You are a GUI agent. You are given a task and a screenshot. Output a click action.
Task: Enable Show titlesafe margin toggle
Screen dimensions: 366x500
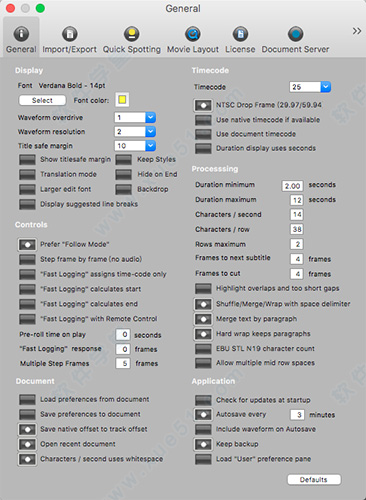point(27,160)
